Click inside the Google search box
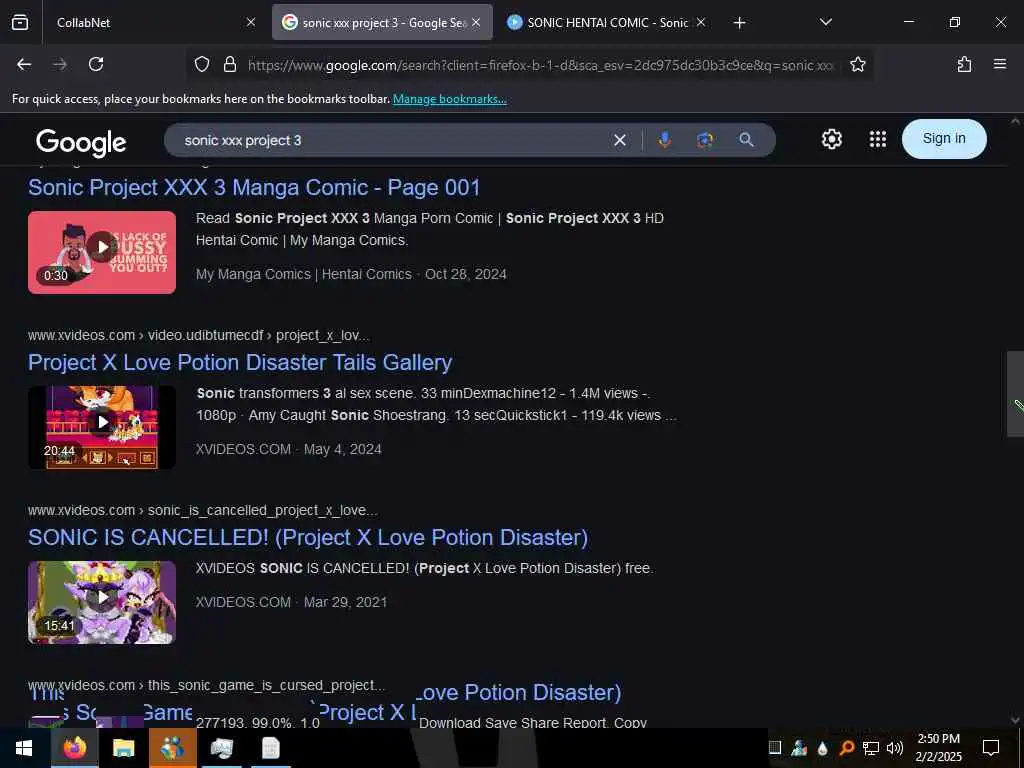 [x=392, y=140]
